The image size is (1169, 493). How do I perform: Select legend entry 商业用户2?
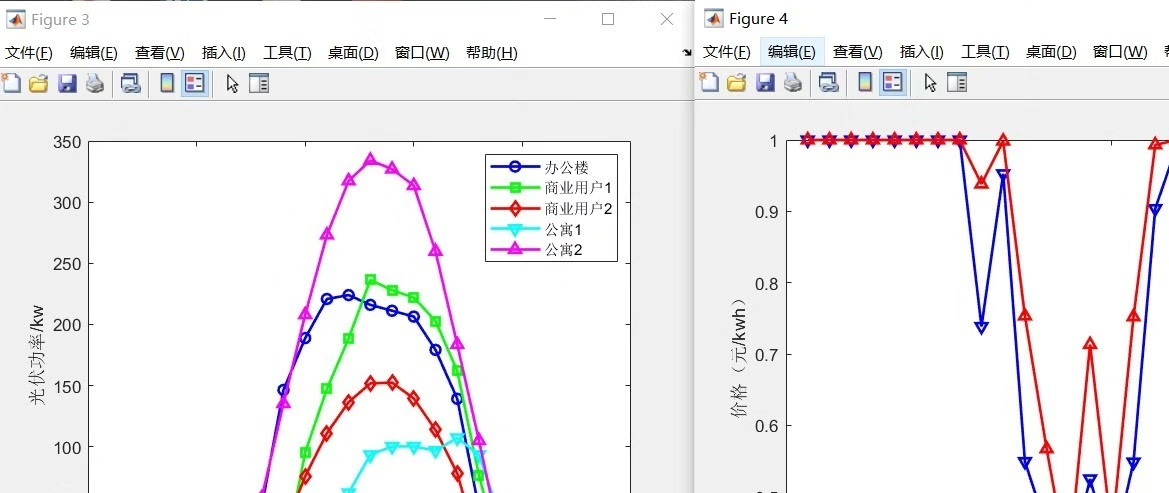[x=579, y=209]
